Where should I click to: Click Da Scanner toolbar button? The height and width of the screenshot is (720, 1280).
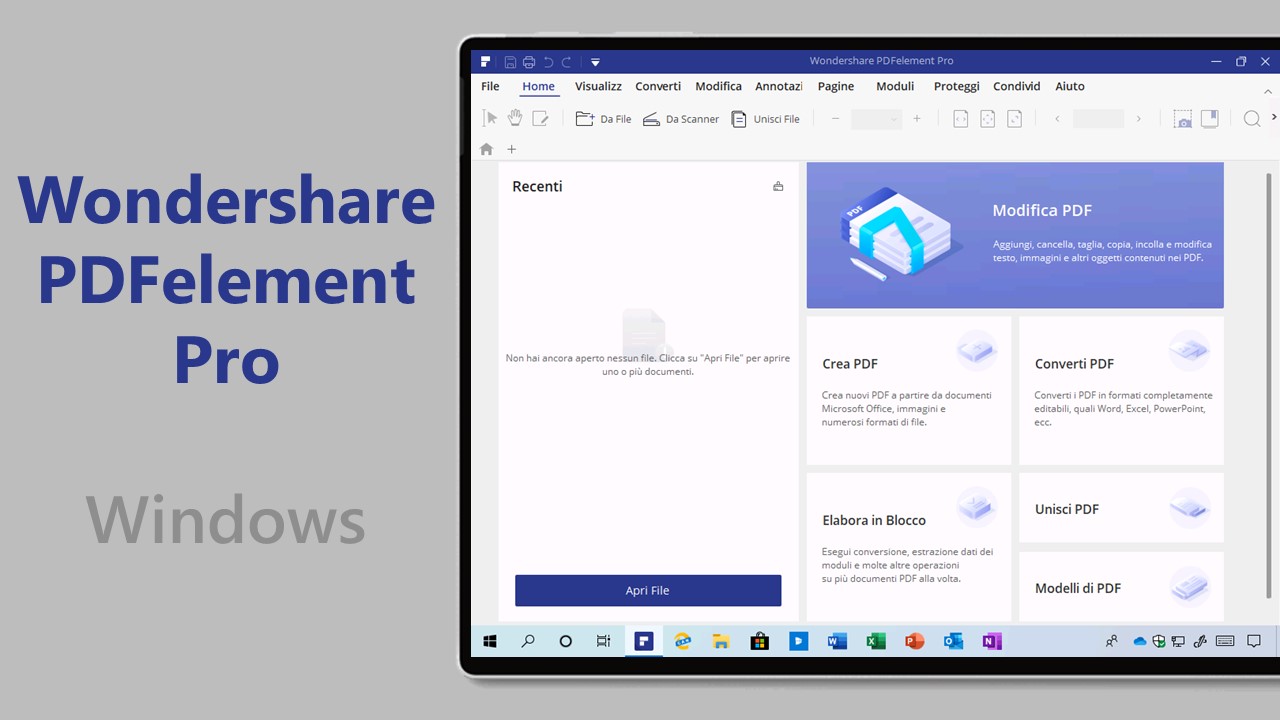tap(681, 119)
